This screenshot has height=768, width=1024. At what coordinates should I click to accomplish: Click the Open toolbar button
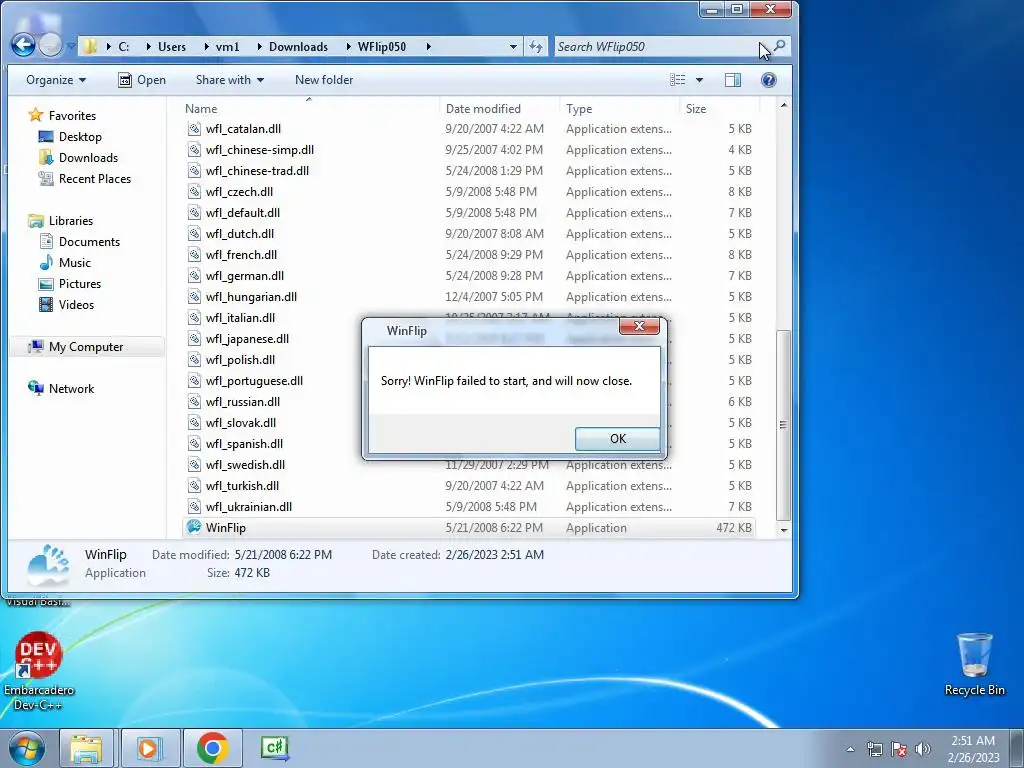coord(142,80)
